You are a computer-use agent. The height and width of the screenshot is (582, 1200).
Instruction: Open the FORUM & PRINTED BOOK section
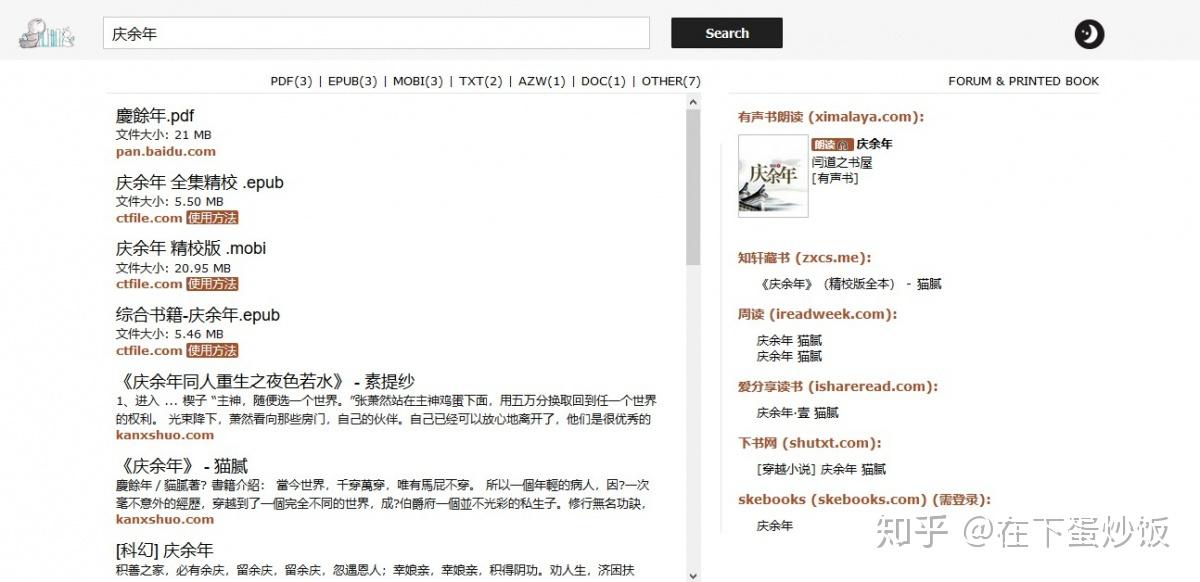pos(1023,81)
